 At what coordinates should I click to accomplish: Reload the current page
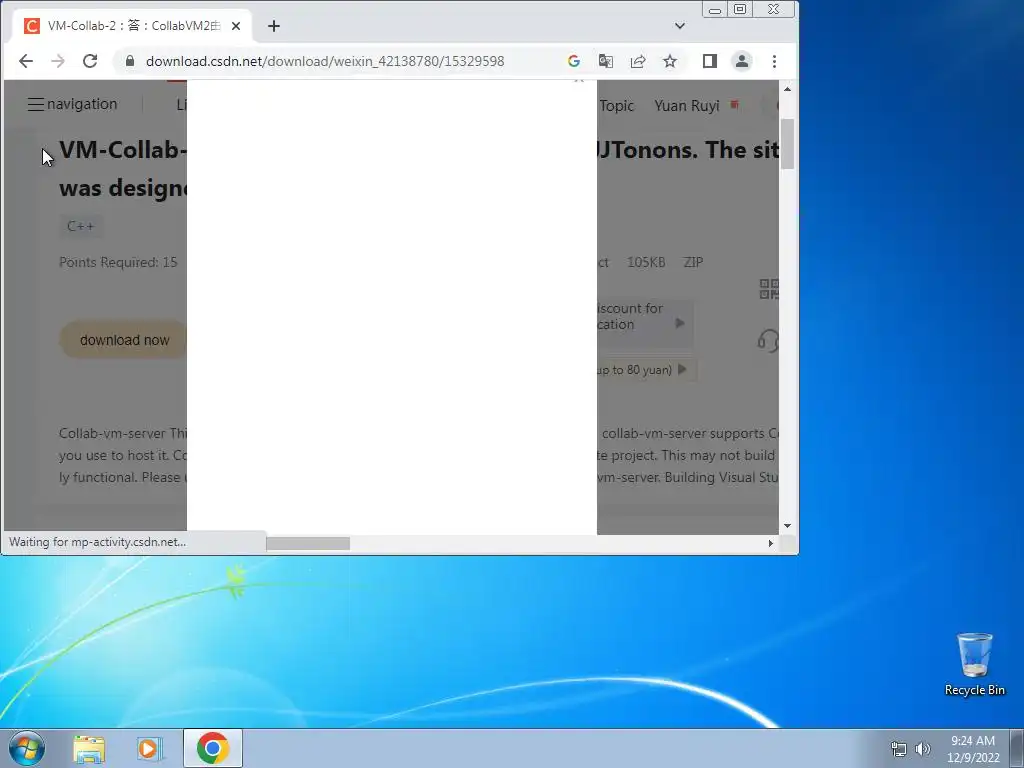90,61
